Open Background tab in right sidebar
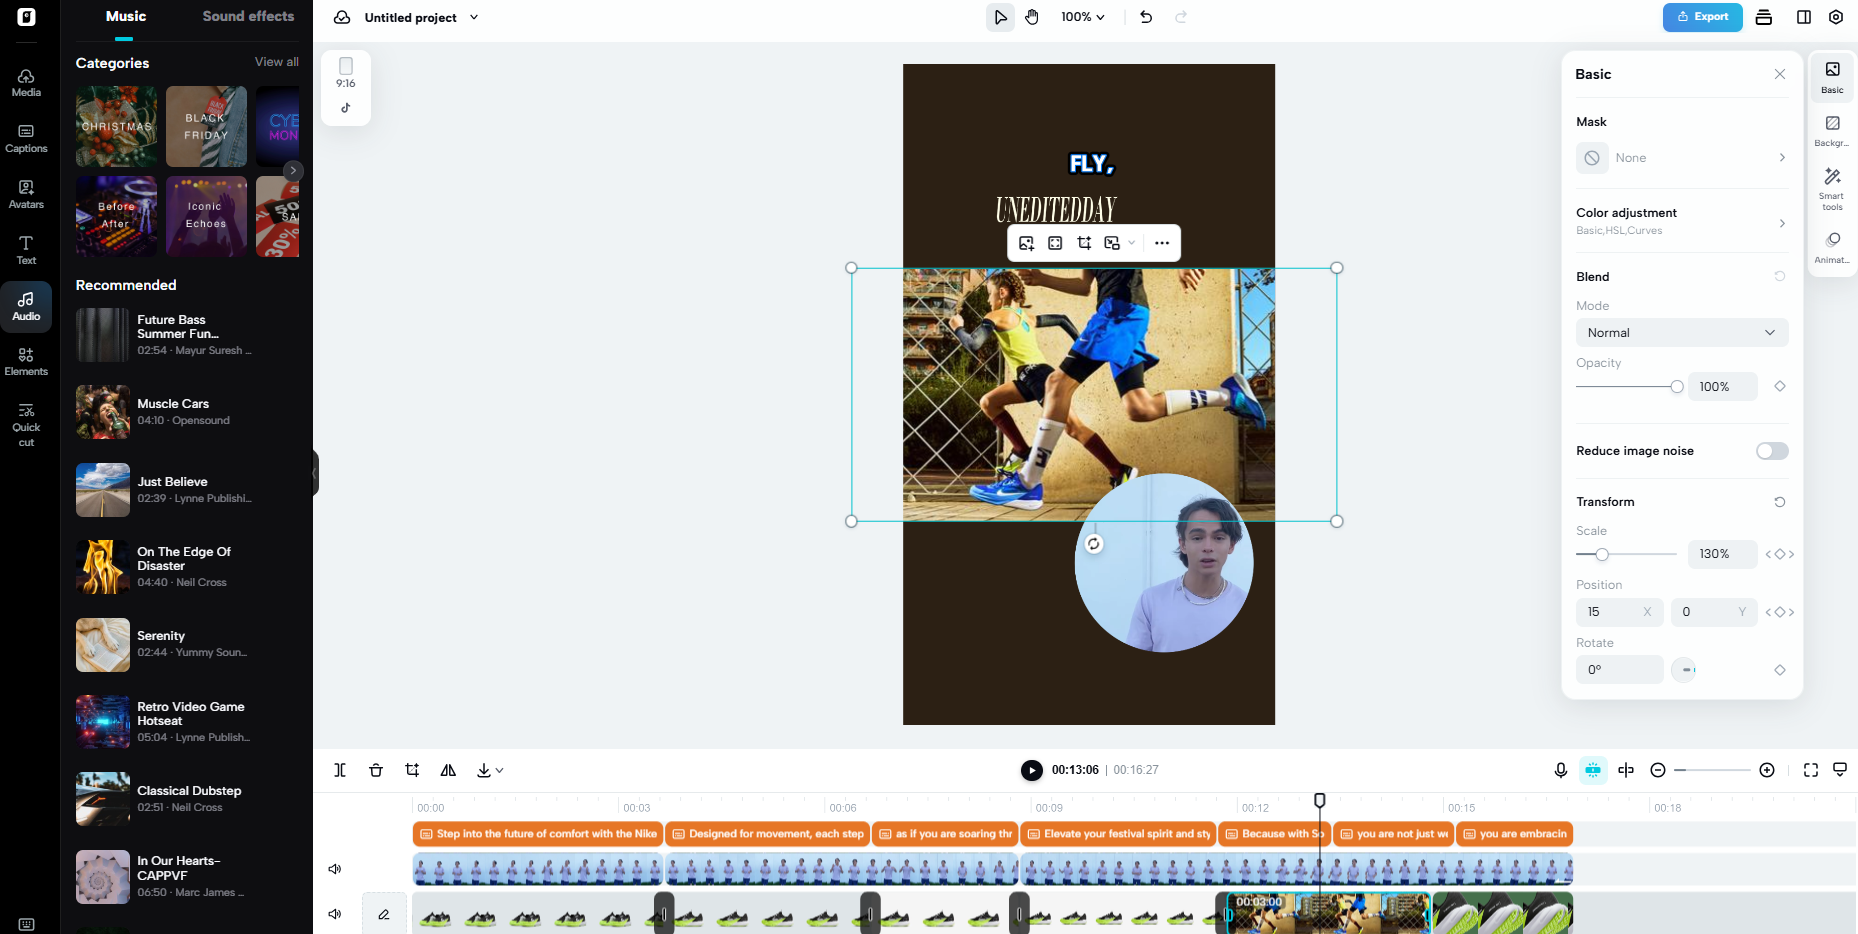1858x934 pixels. (1832, 131)
